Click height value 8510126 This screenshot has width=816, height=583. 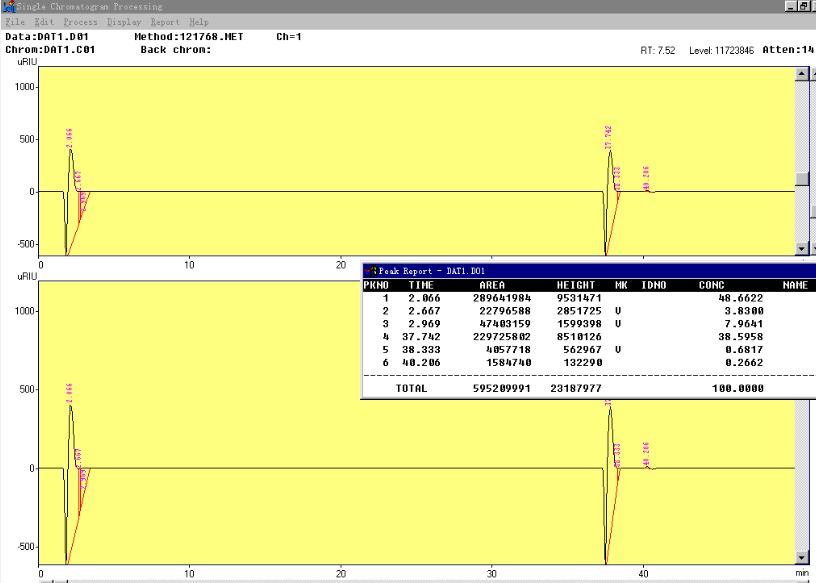pyautogui.click(x=579, y=337)
